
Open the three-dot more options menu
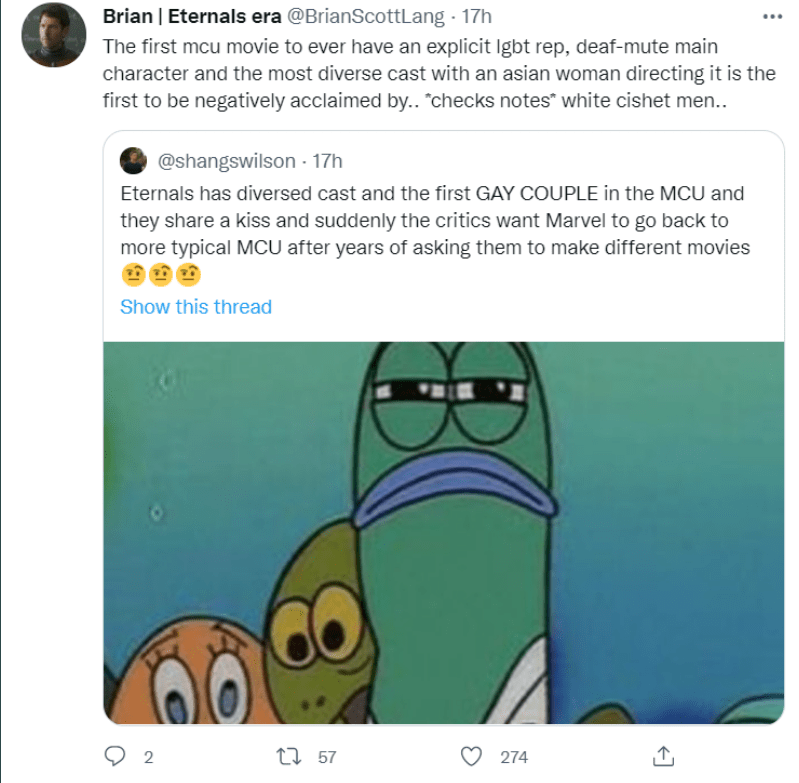[770, 17]
